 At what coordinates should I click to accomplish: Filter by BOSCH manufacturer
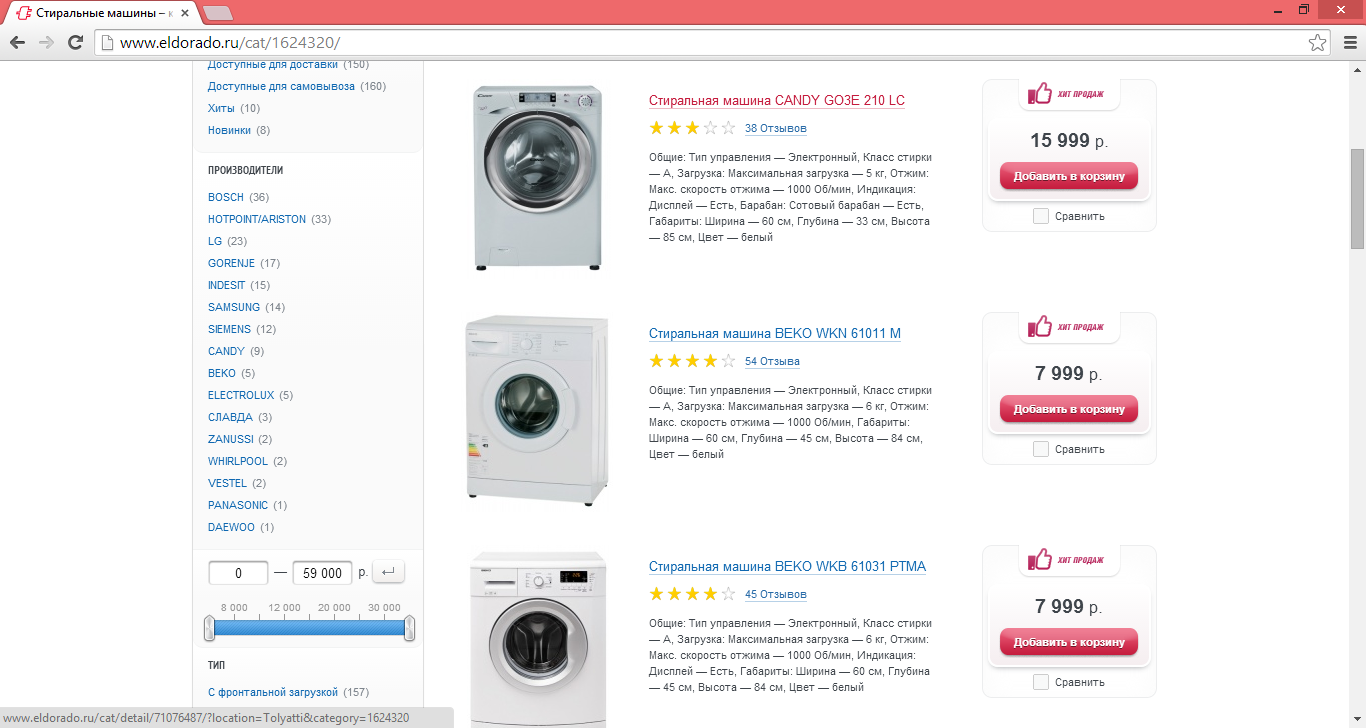point(226,197)
